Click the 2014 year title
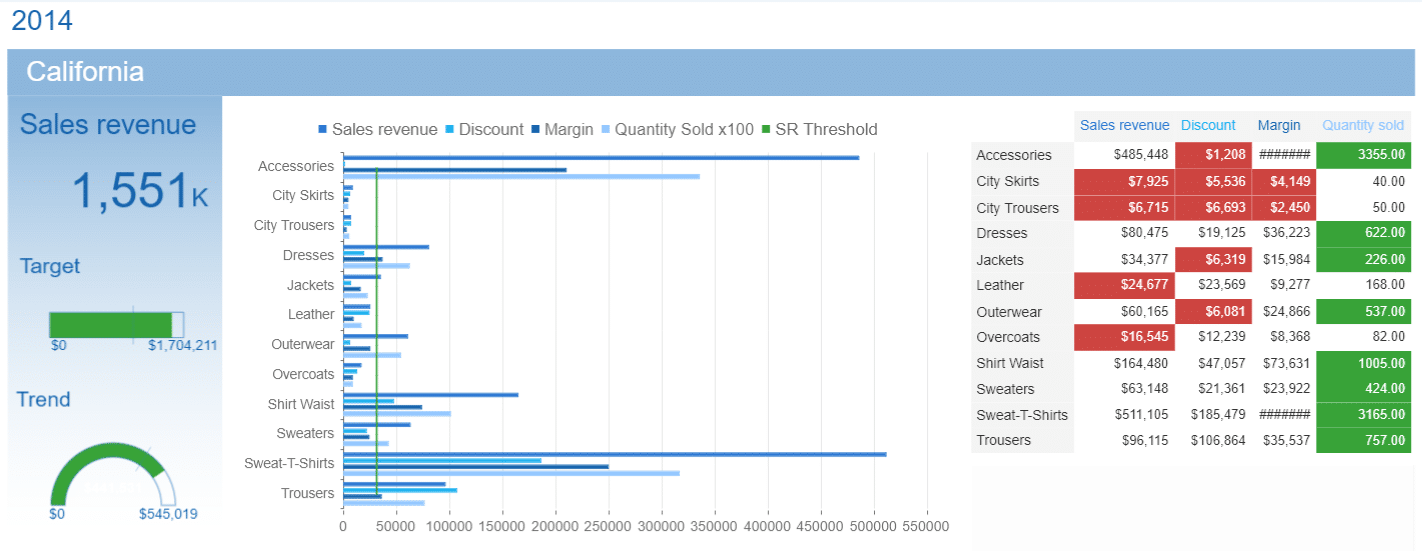 pyautogui.click(x=42, y=20)
